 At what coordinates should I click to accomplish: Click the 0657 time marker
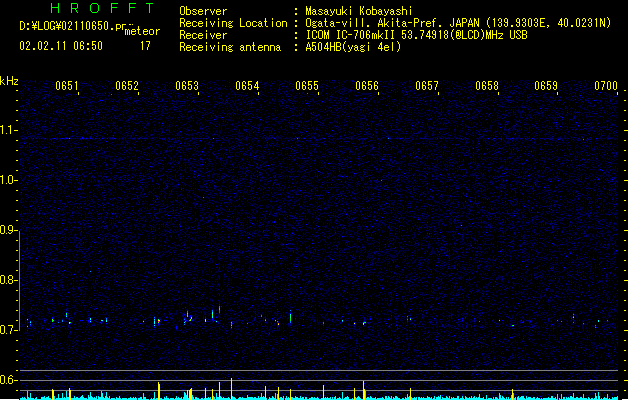(x=427, y=86)
